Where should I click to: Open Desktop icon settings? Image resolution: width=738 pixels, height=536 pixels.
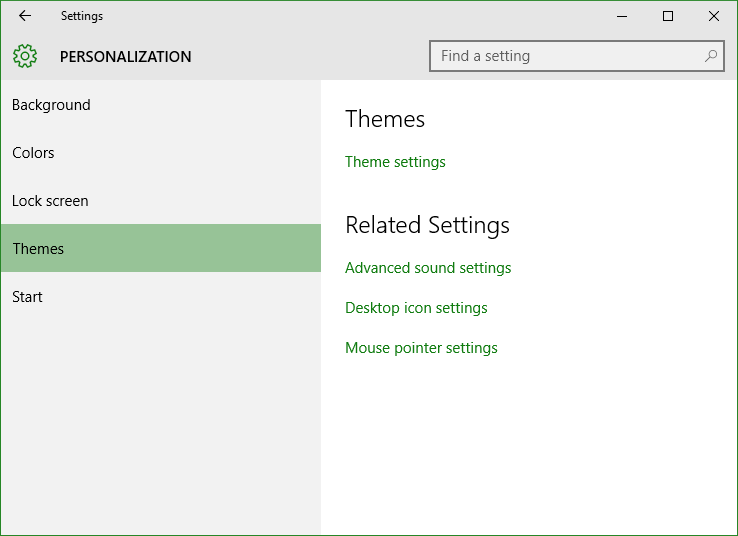tap(416, 308)
